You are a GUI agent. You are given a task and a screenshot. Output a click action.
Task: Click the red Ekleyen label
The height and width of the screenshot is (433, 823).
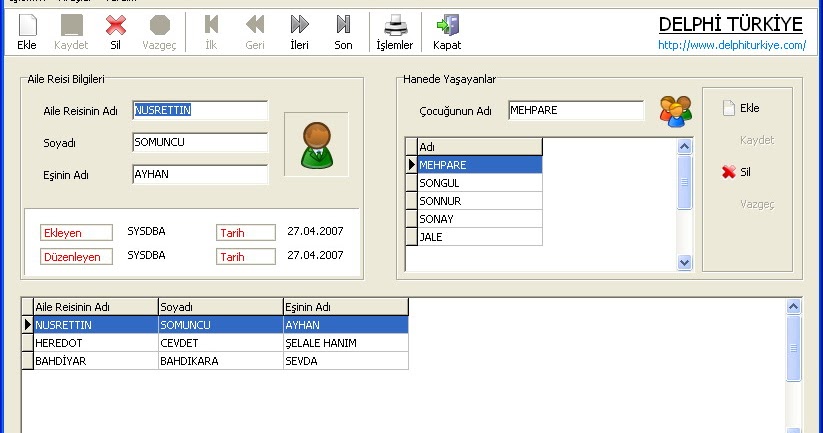coord(76,233)
